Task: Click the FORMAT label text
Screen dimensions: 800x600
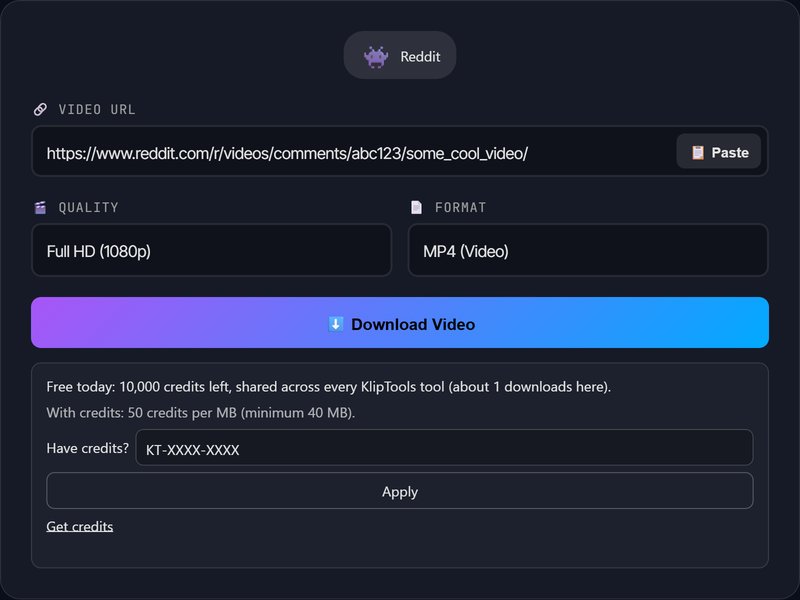Action: [x=460, y=207]
